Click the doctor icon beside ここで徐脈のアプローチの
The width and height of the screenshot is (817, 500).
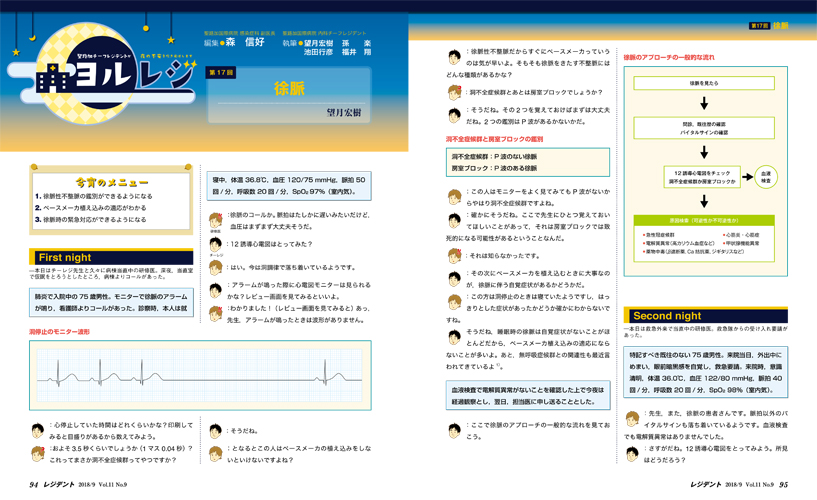tap(454, 431)
